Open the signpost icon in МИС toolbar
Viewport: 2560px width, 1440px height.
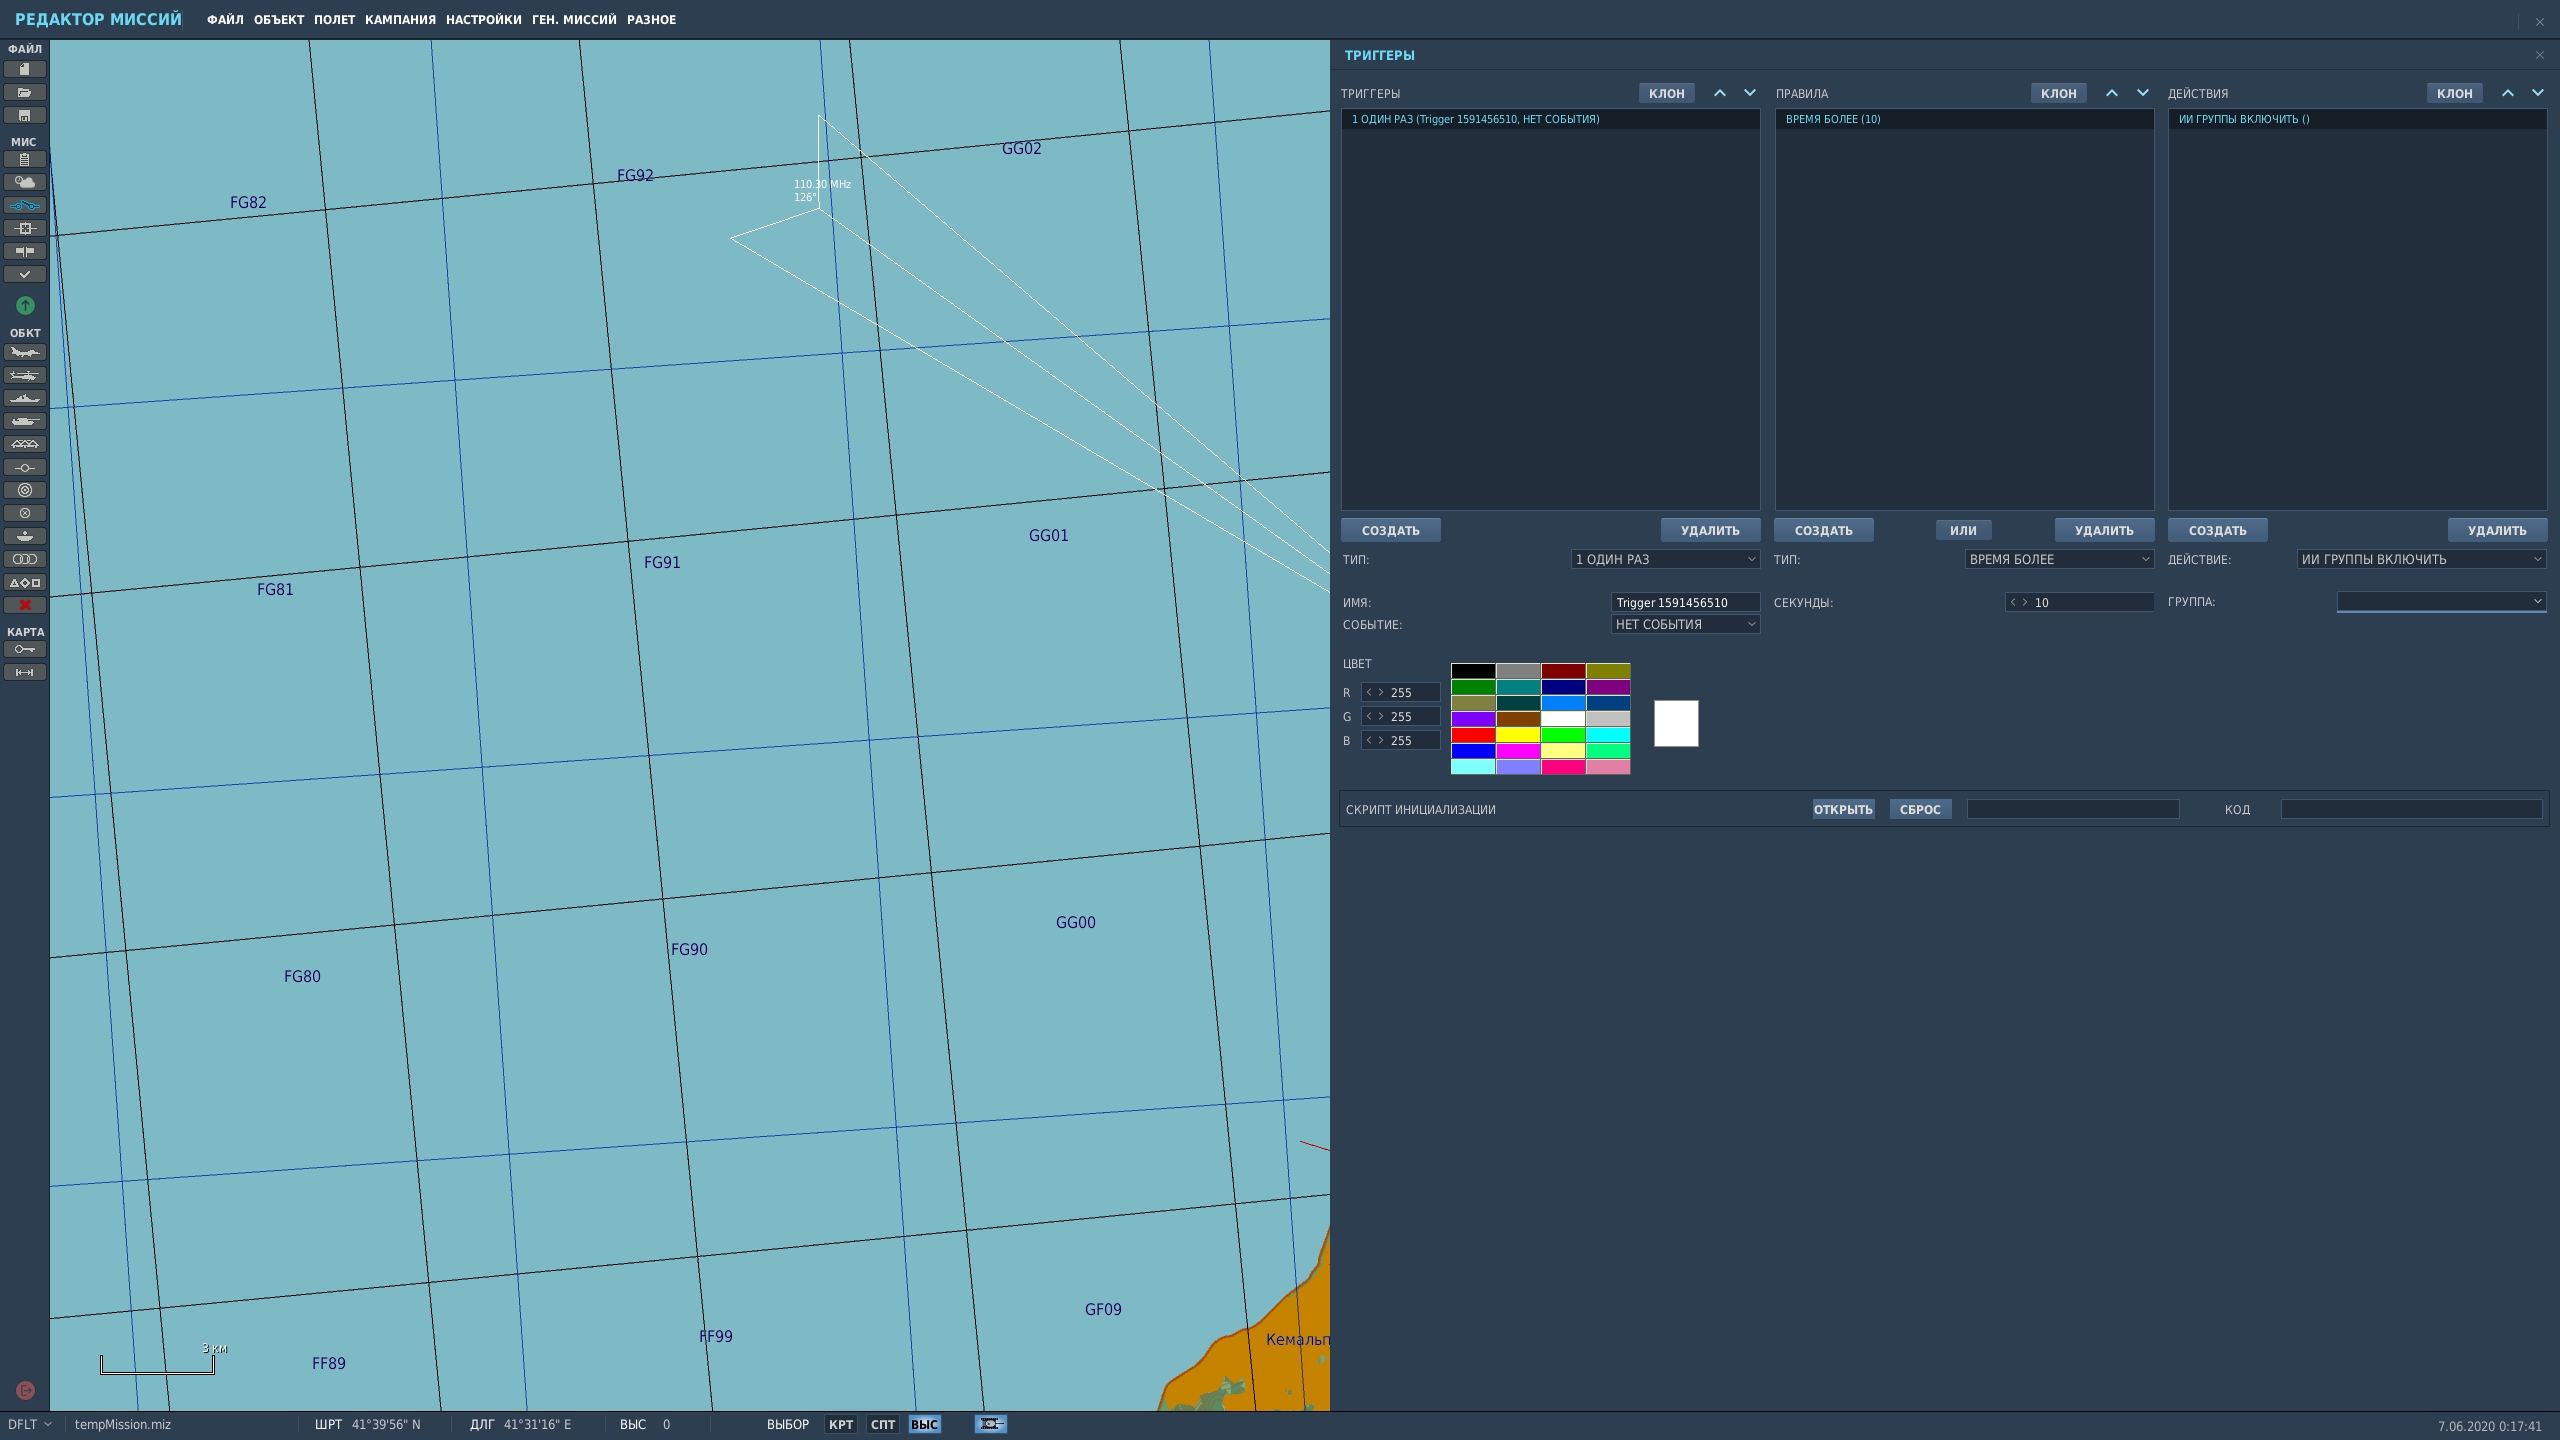[25, 251]
